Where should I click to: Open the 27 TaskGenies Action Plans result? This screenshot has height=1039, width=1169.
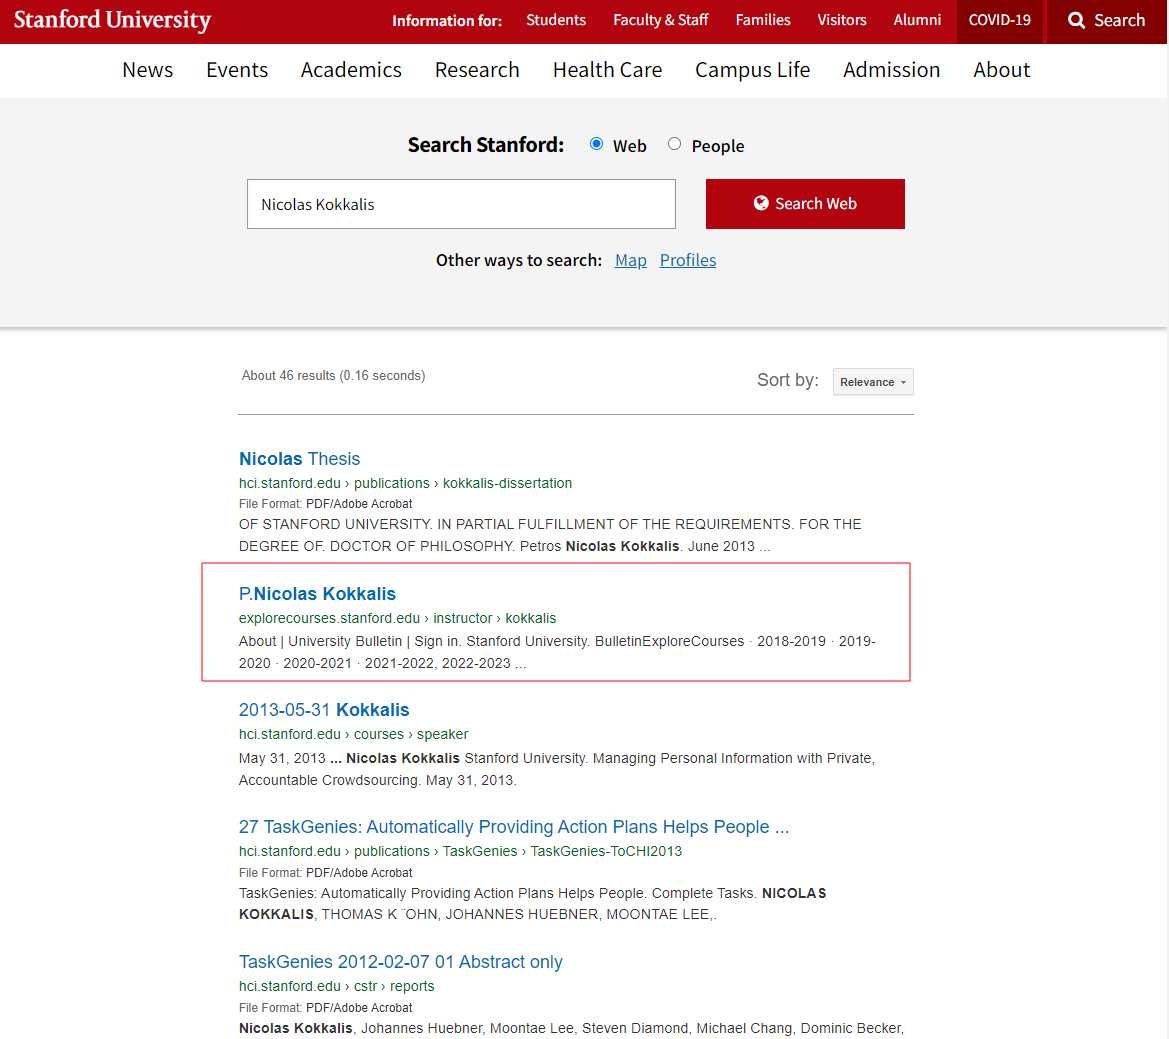(x=514, y=827)
